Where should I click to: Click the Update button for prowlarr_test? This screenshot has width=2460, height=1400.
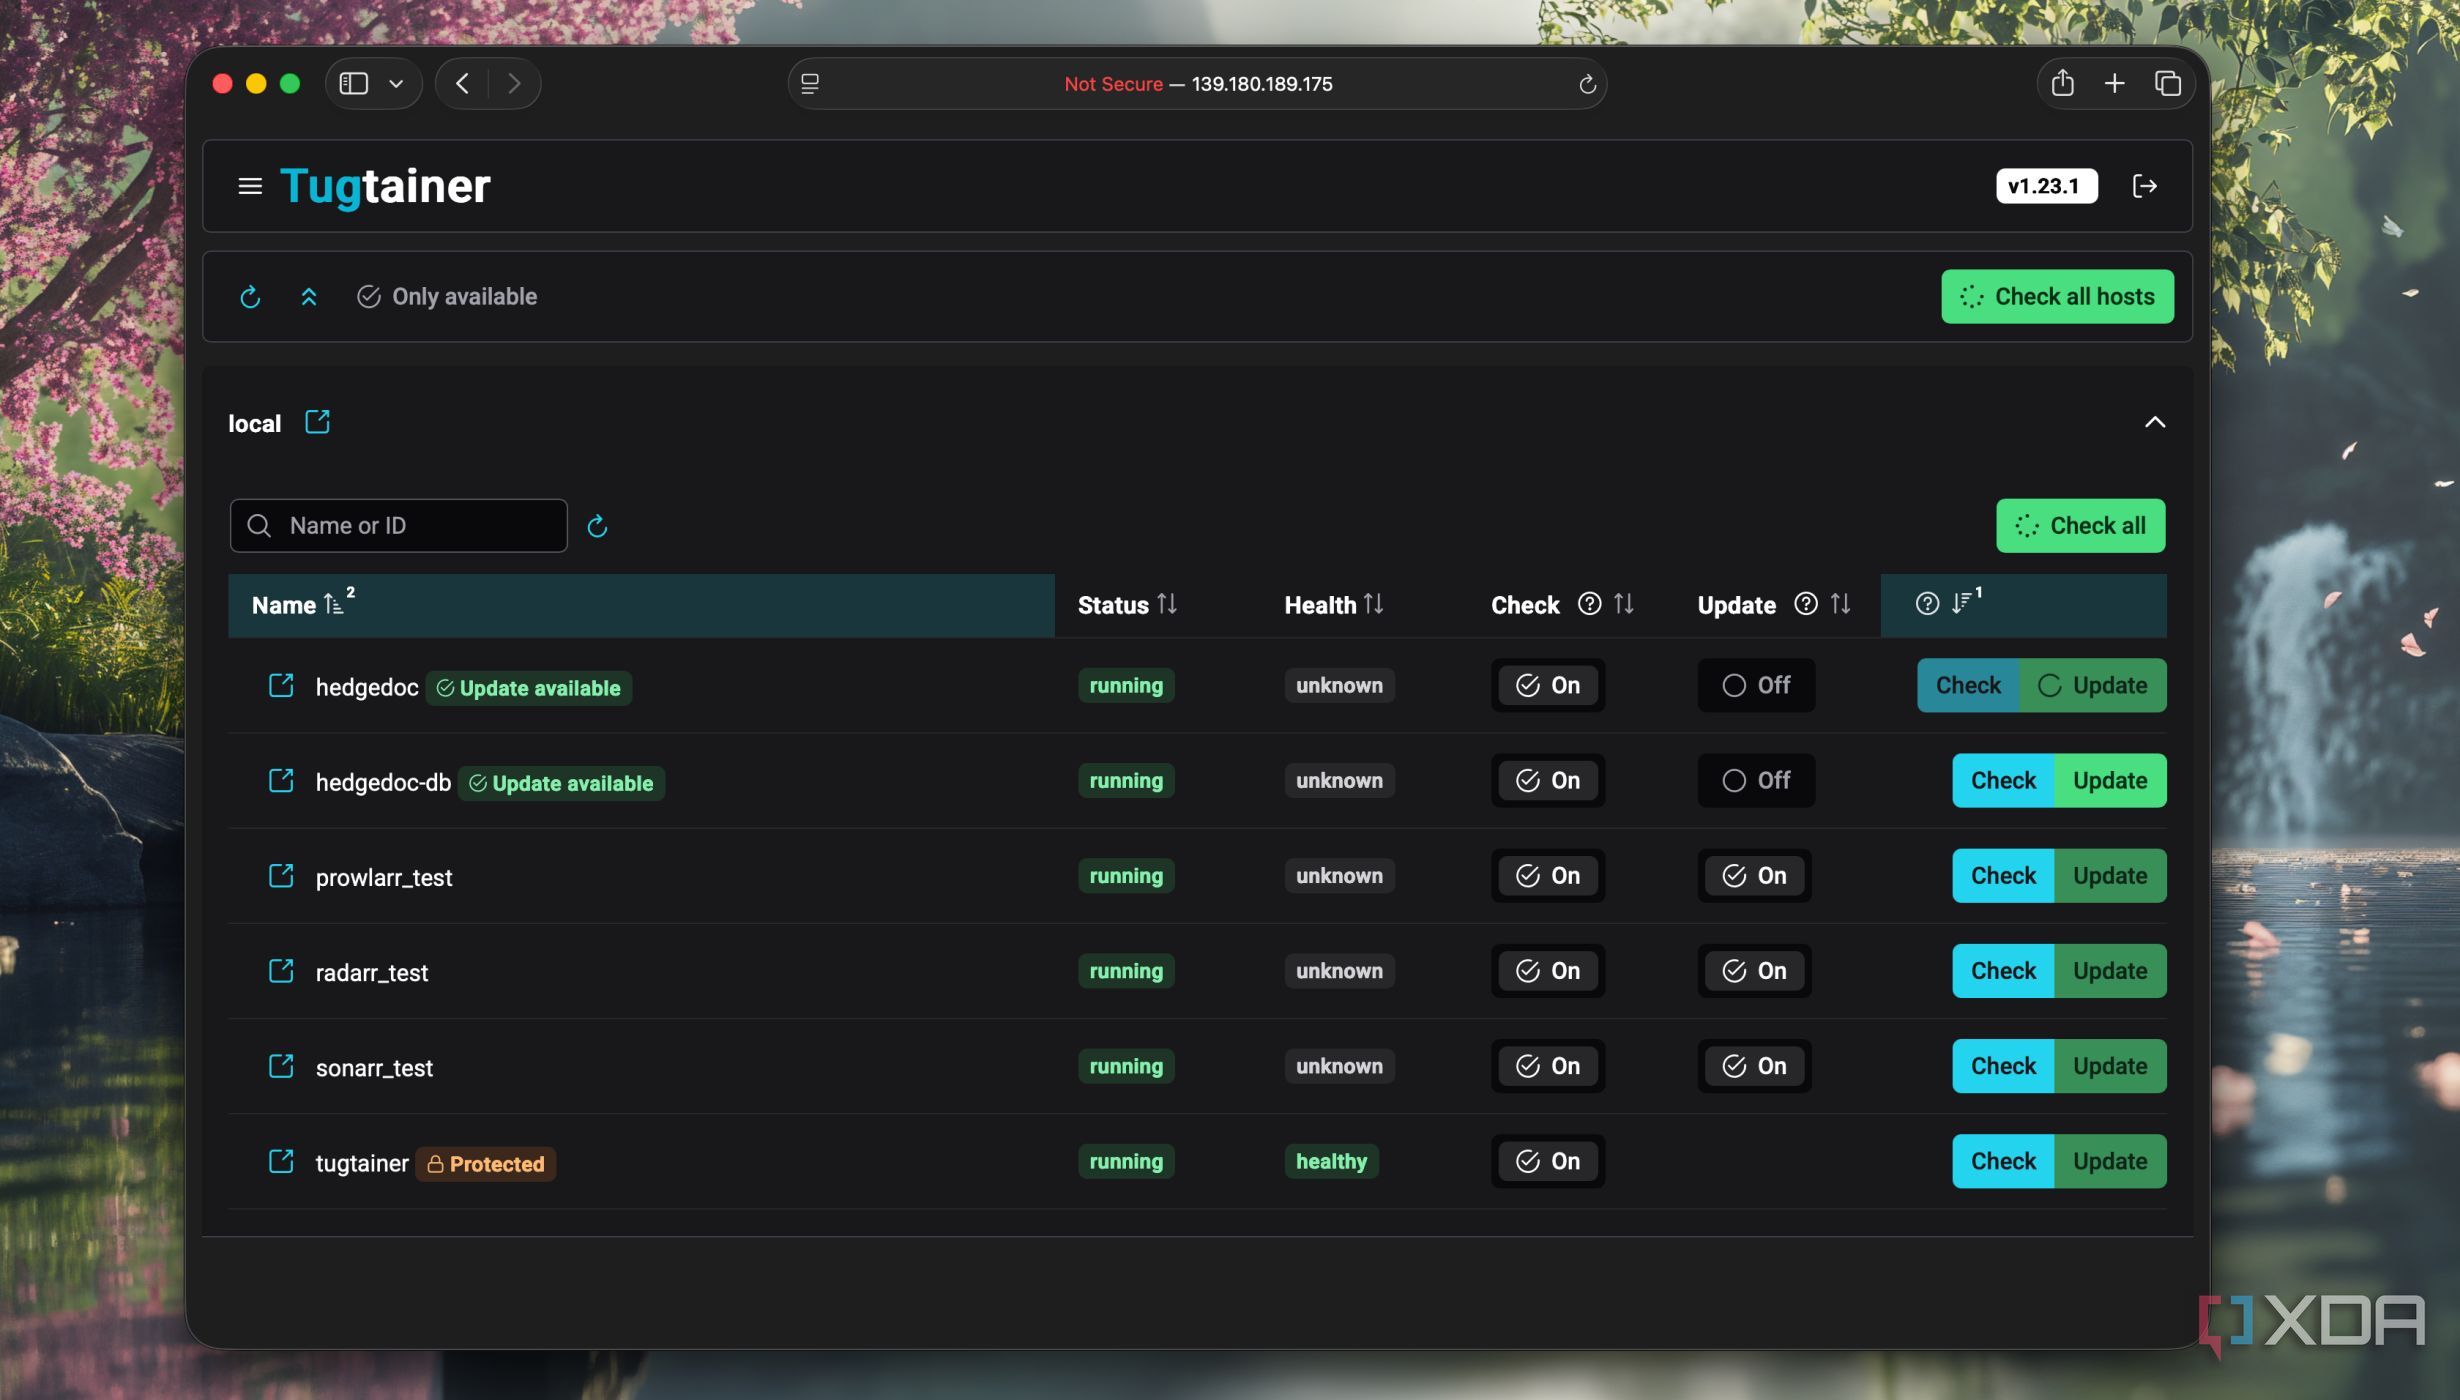[x=2110, y=876]
